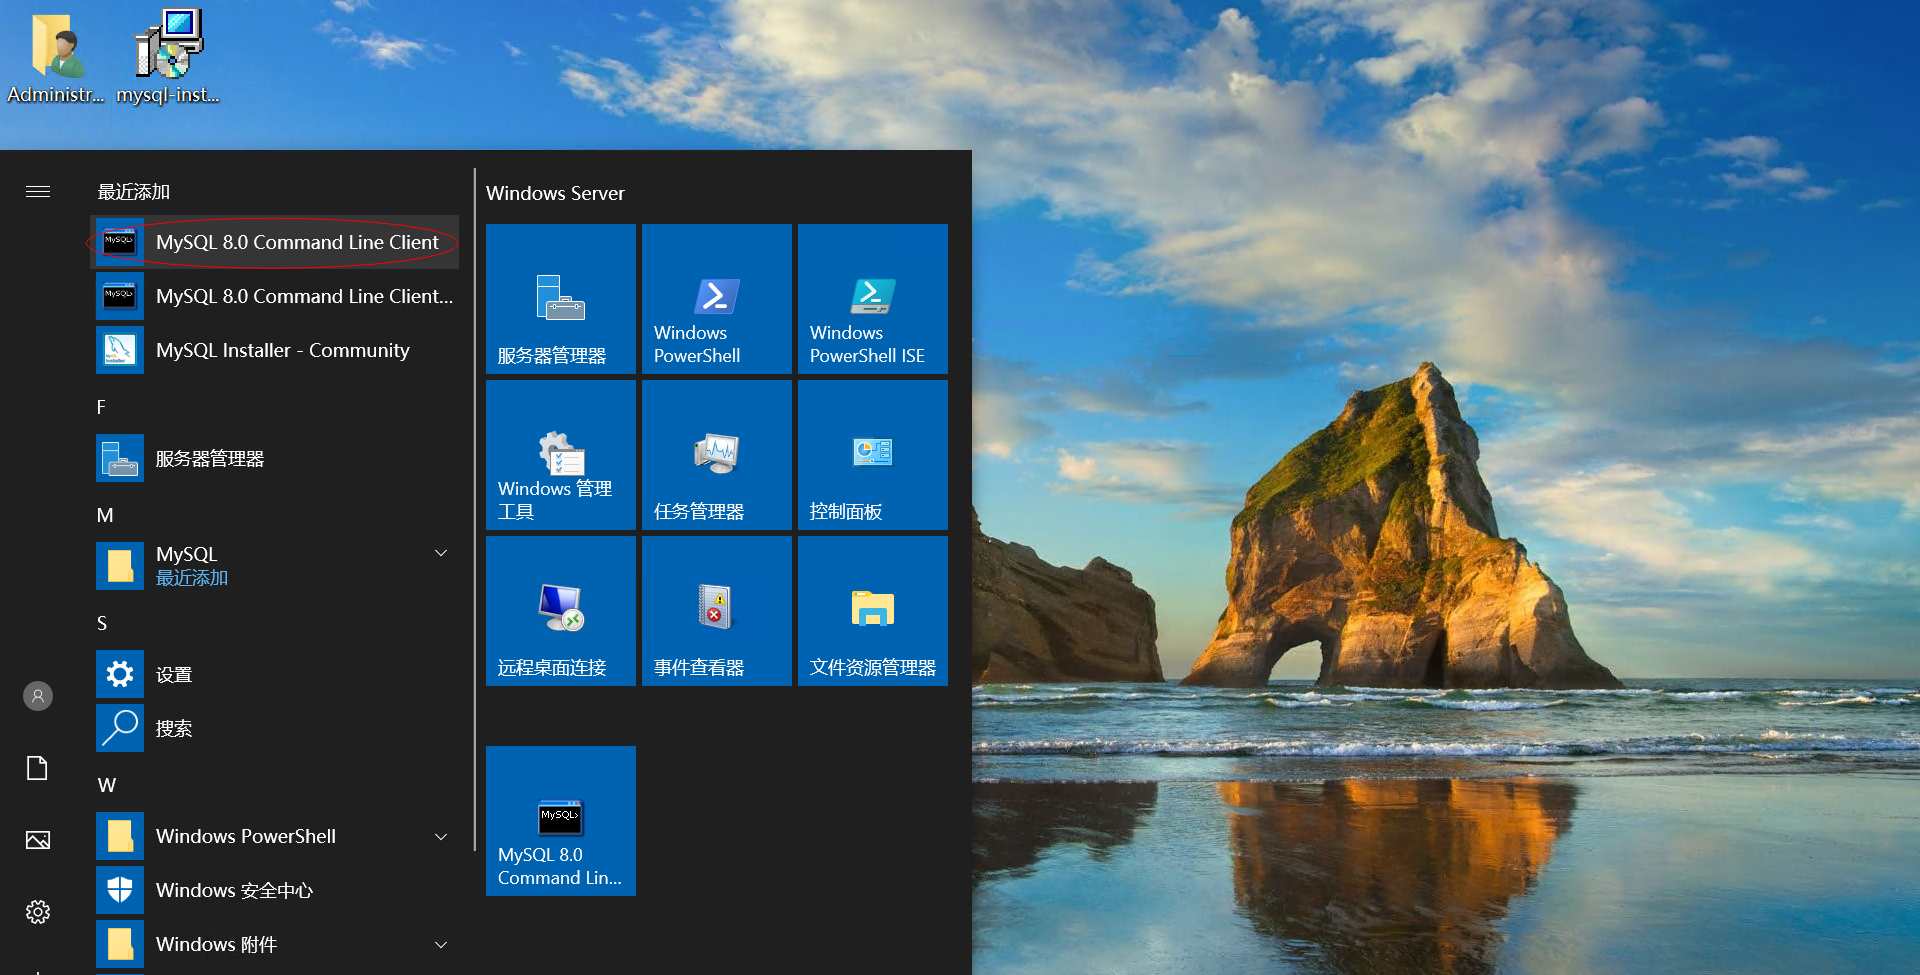The image size is (1920, 975).
Task: Expand the Windows PowerShell folder chevron
Action: tap(441, 836)
